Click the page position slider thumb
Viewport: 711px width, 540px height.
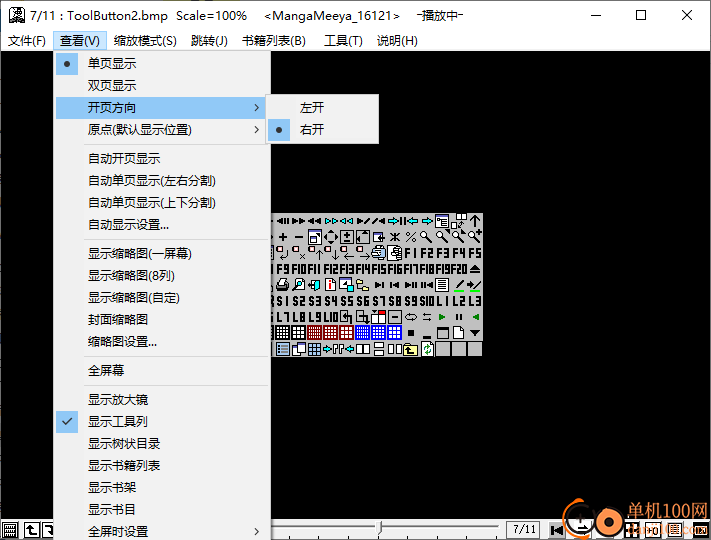pos(380,527)
